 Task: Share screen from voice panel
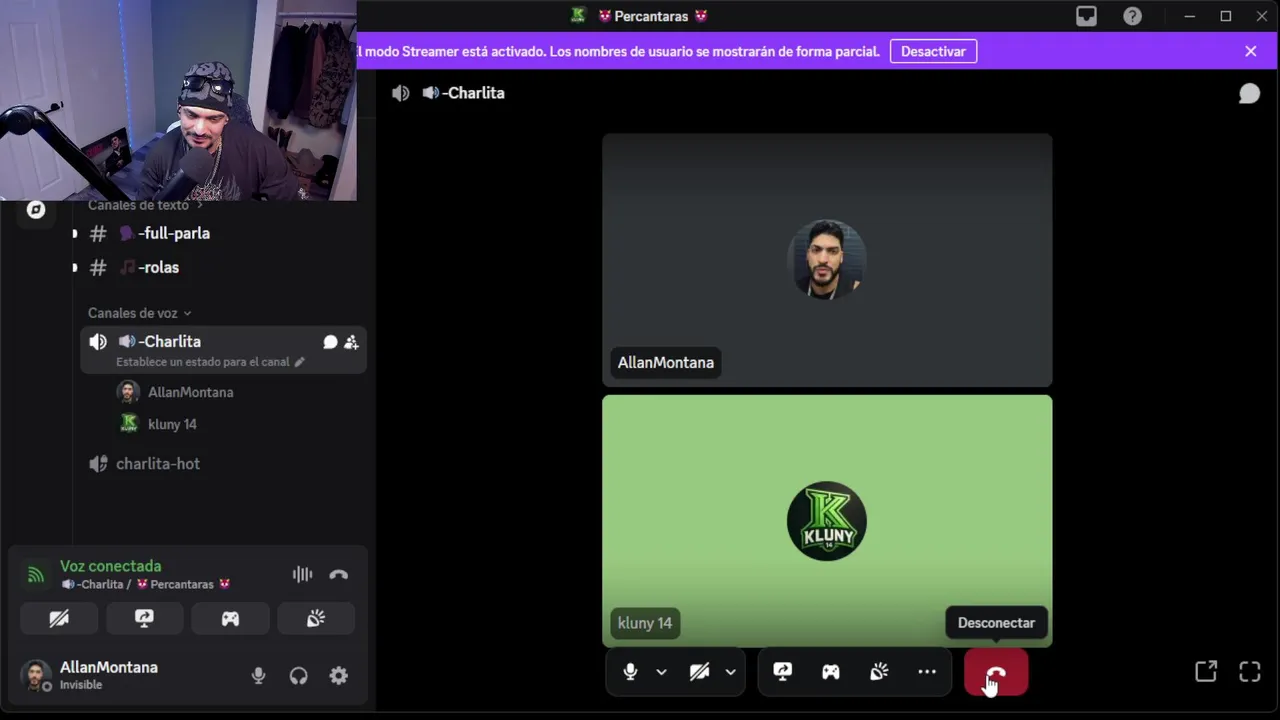coord(144,618)
